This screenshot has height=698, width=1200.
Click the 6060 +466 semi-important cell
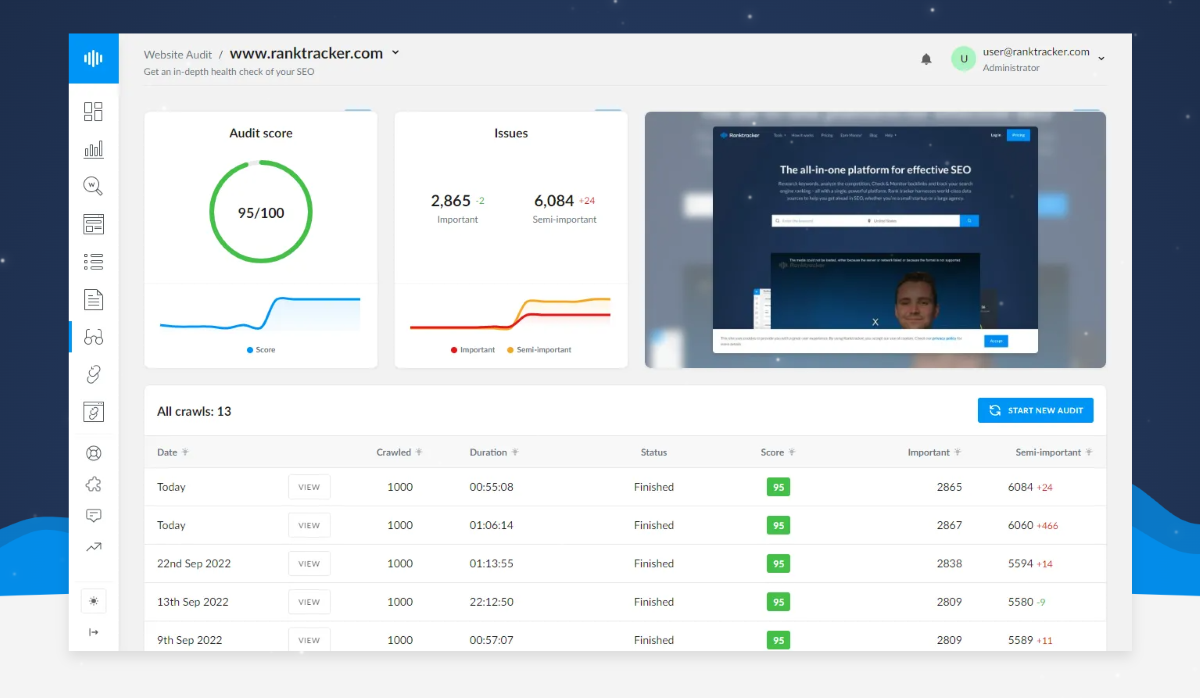1033,525
